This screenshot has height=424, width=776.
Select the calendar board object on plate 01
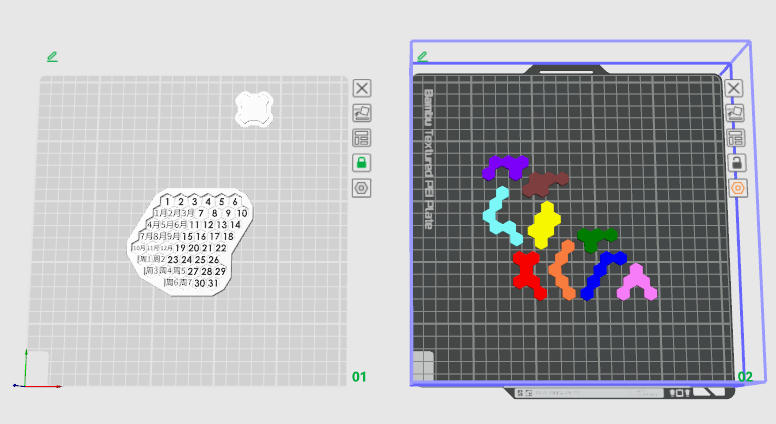coord(191,242)
